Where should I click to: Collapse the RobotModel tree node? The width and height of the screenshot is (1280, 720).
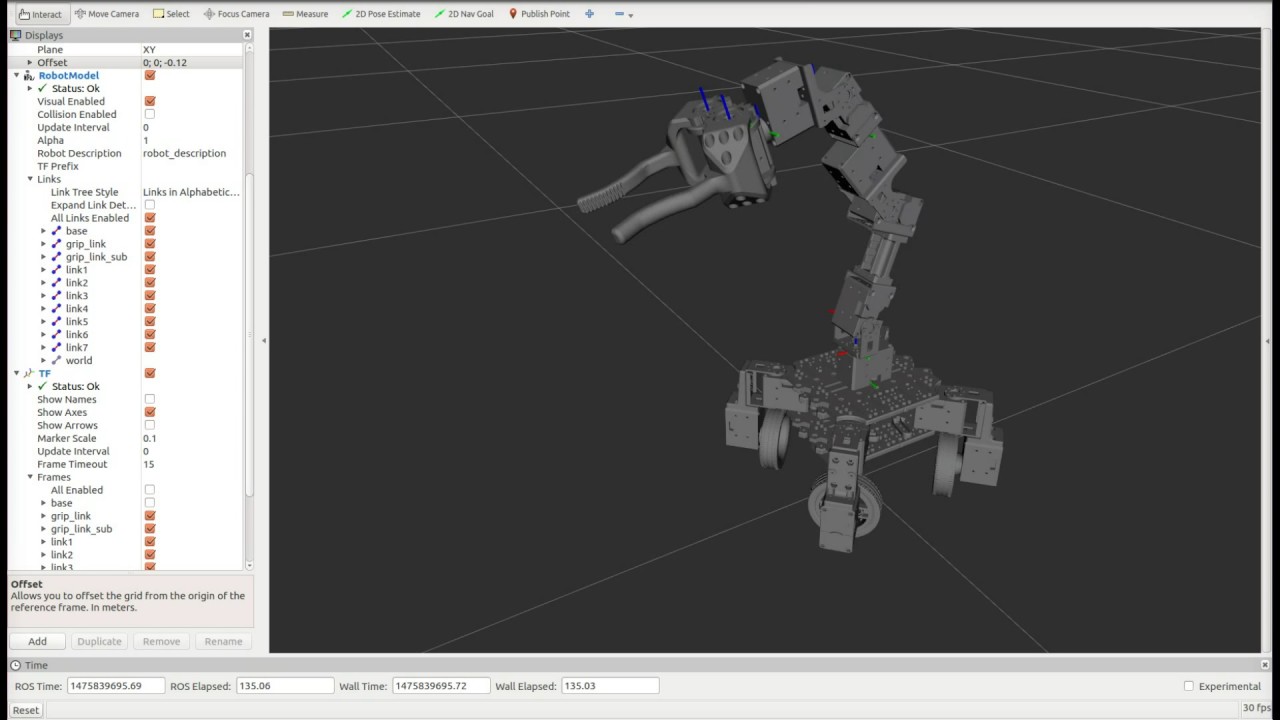click(16, 76)
